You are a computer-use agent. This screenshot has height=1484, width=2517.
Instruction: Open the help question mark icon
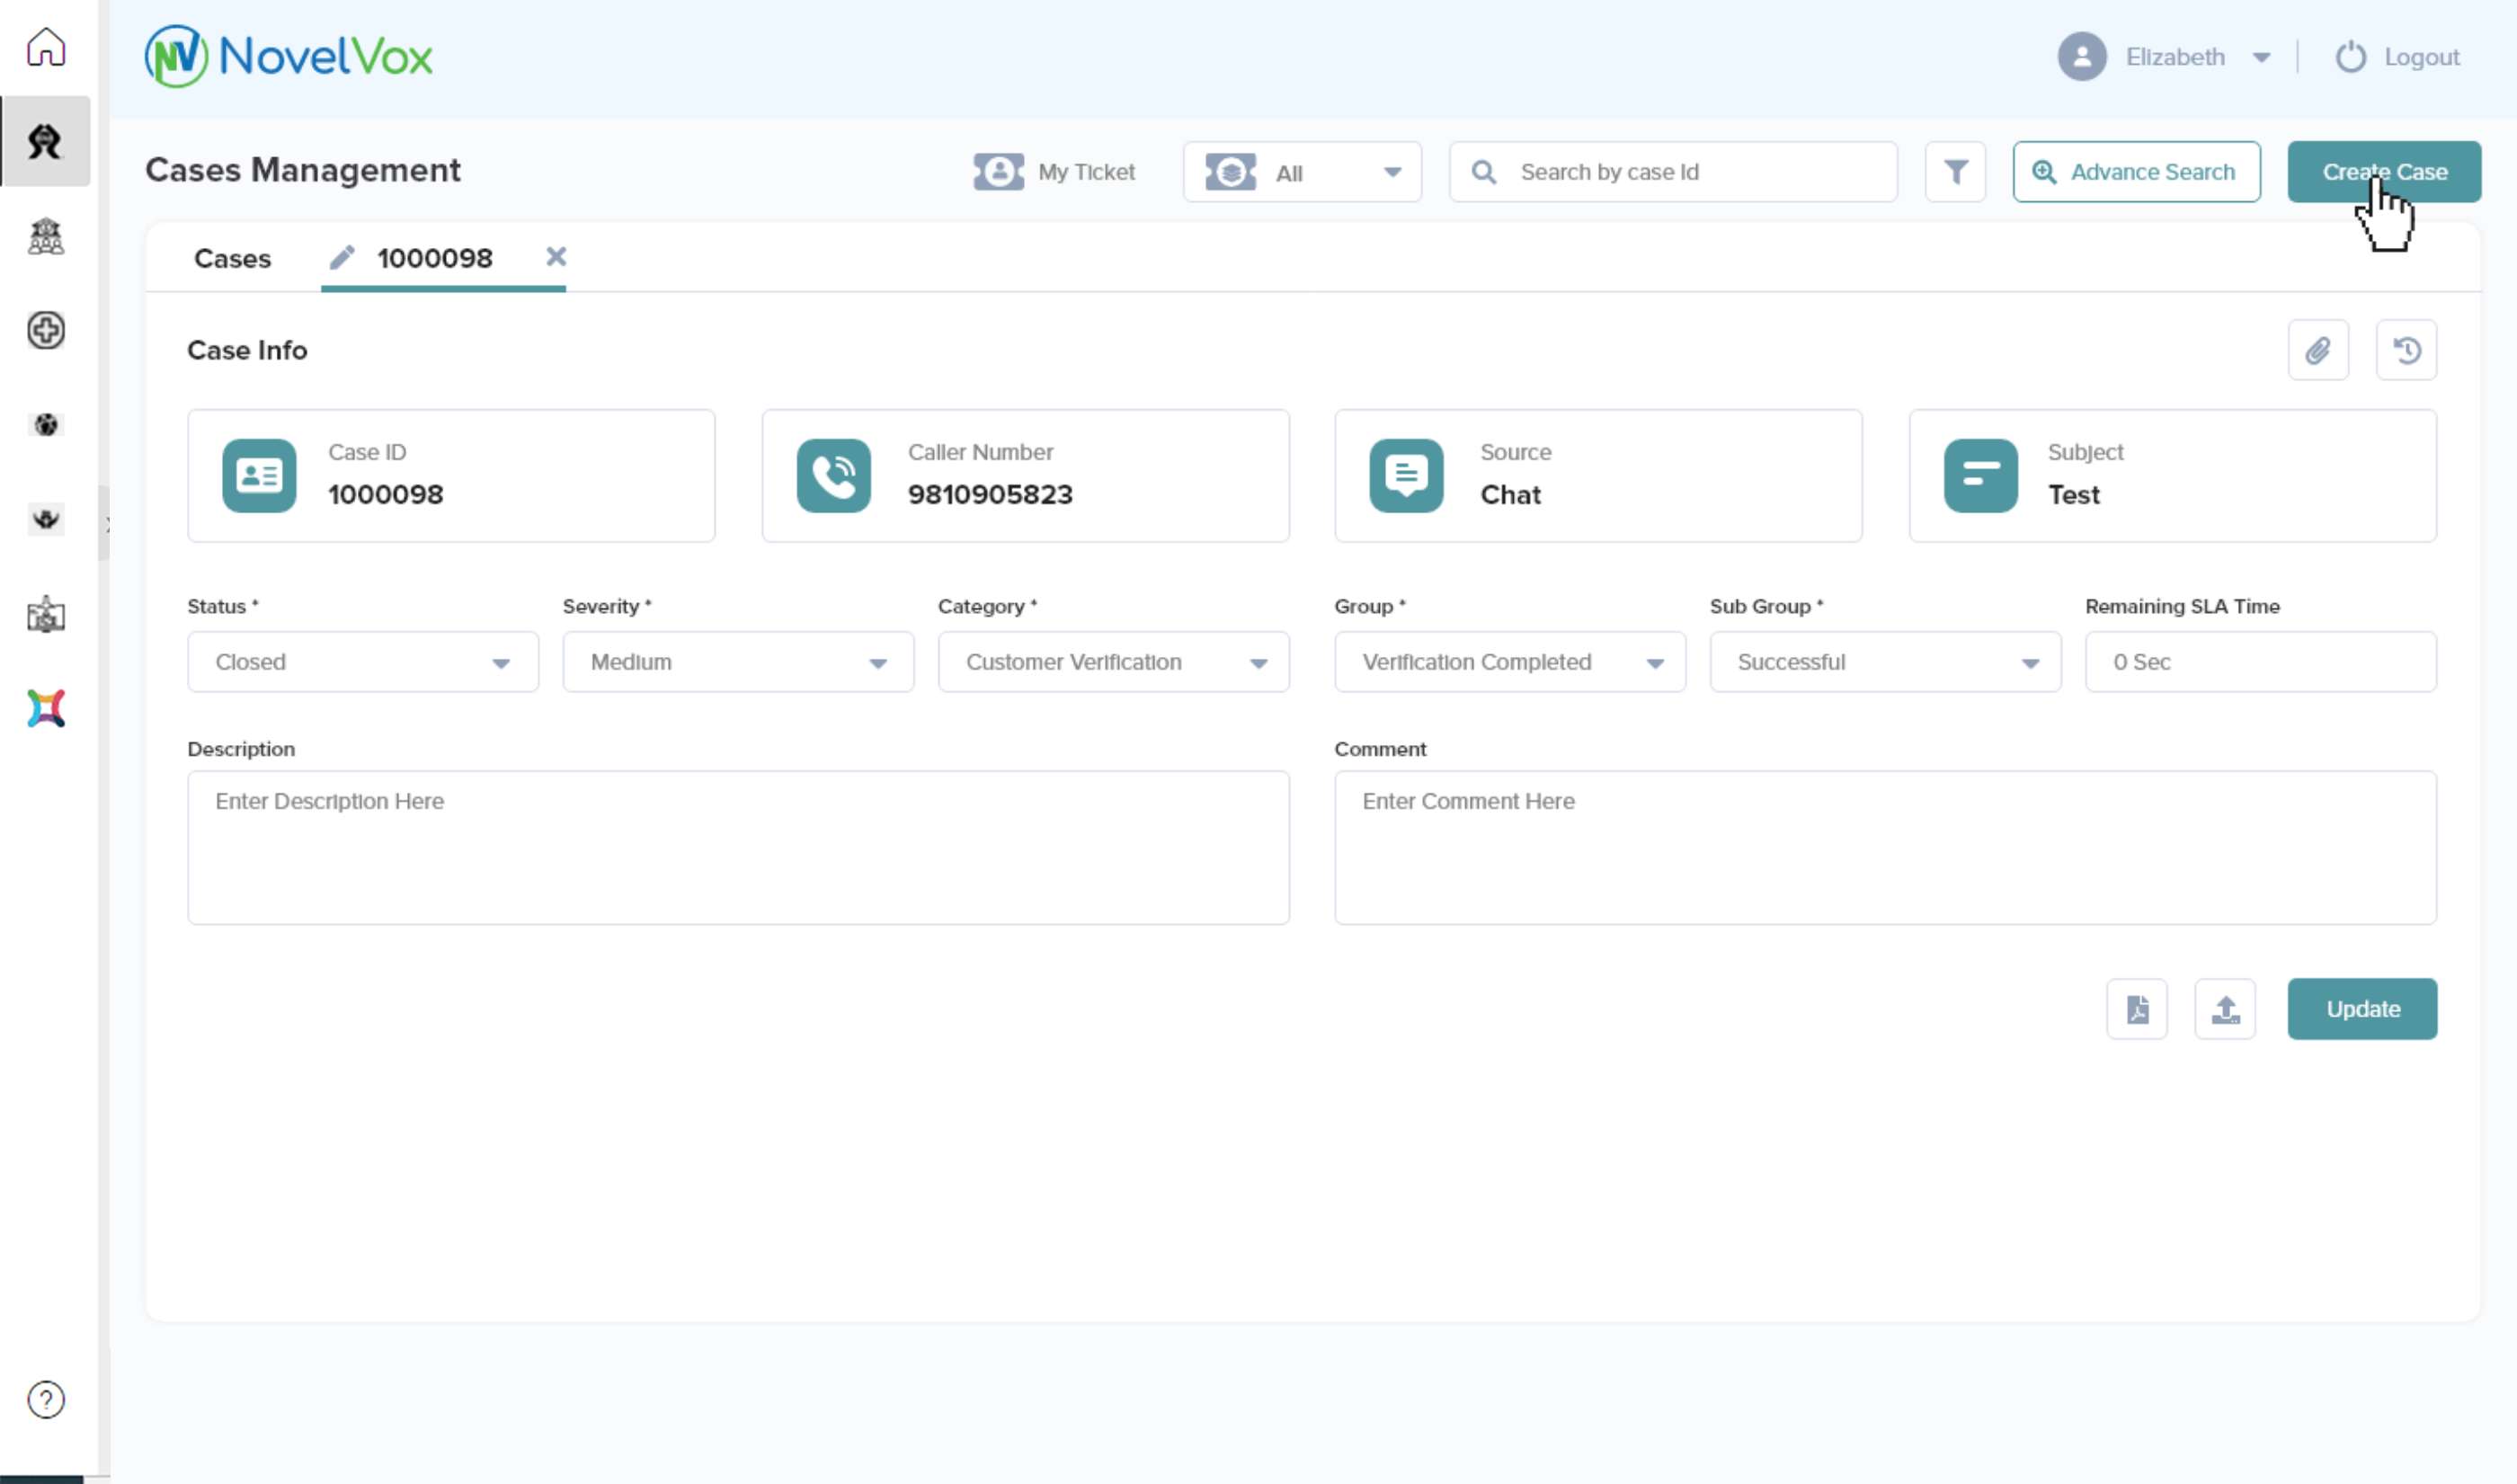pyautogui.click(x=46, y=1400)
